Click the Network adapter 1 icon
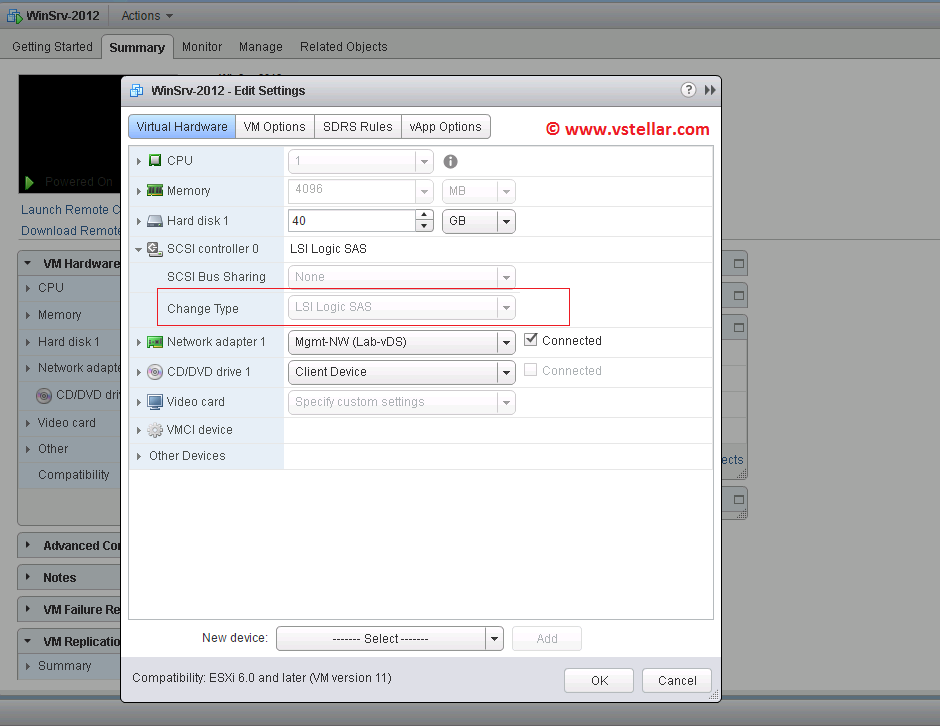 click(155, 342)
